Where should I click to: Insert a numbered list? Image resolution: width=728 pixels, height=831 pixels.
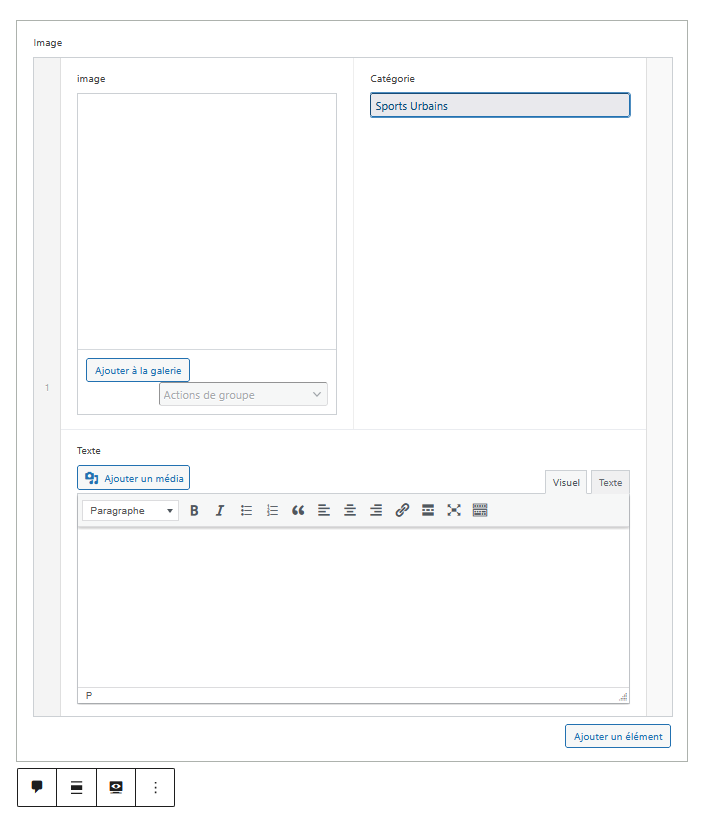tap(272, 510)
